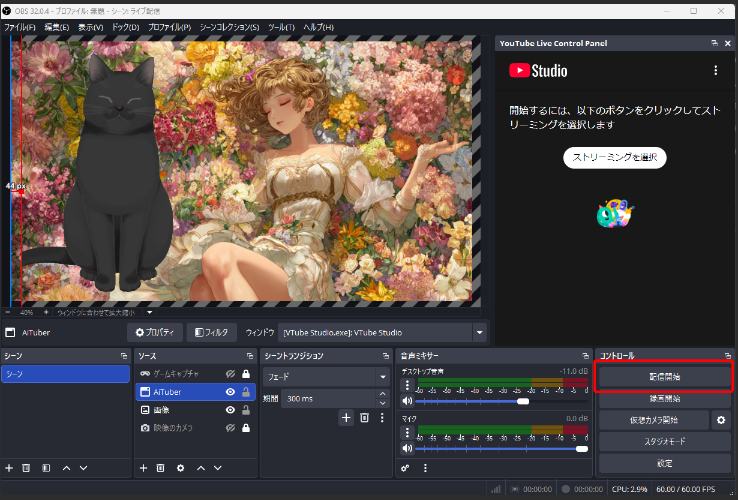Open the three-dot menu for mic audio
738x500 pixels.
tap(406, 433)
